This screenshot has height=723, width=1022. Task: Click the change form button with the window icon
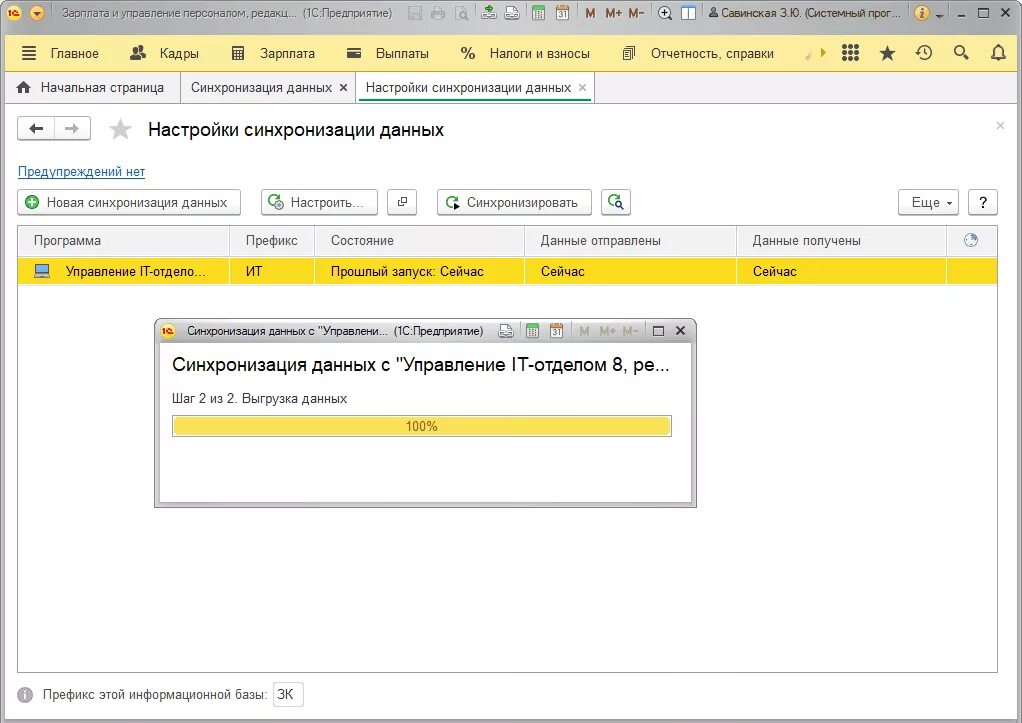point(402,202)
